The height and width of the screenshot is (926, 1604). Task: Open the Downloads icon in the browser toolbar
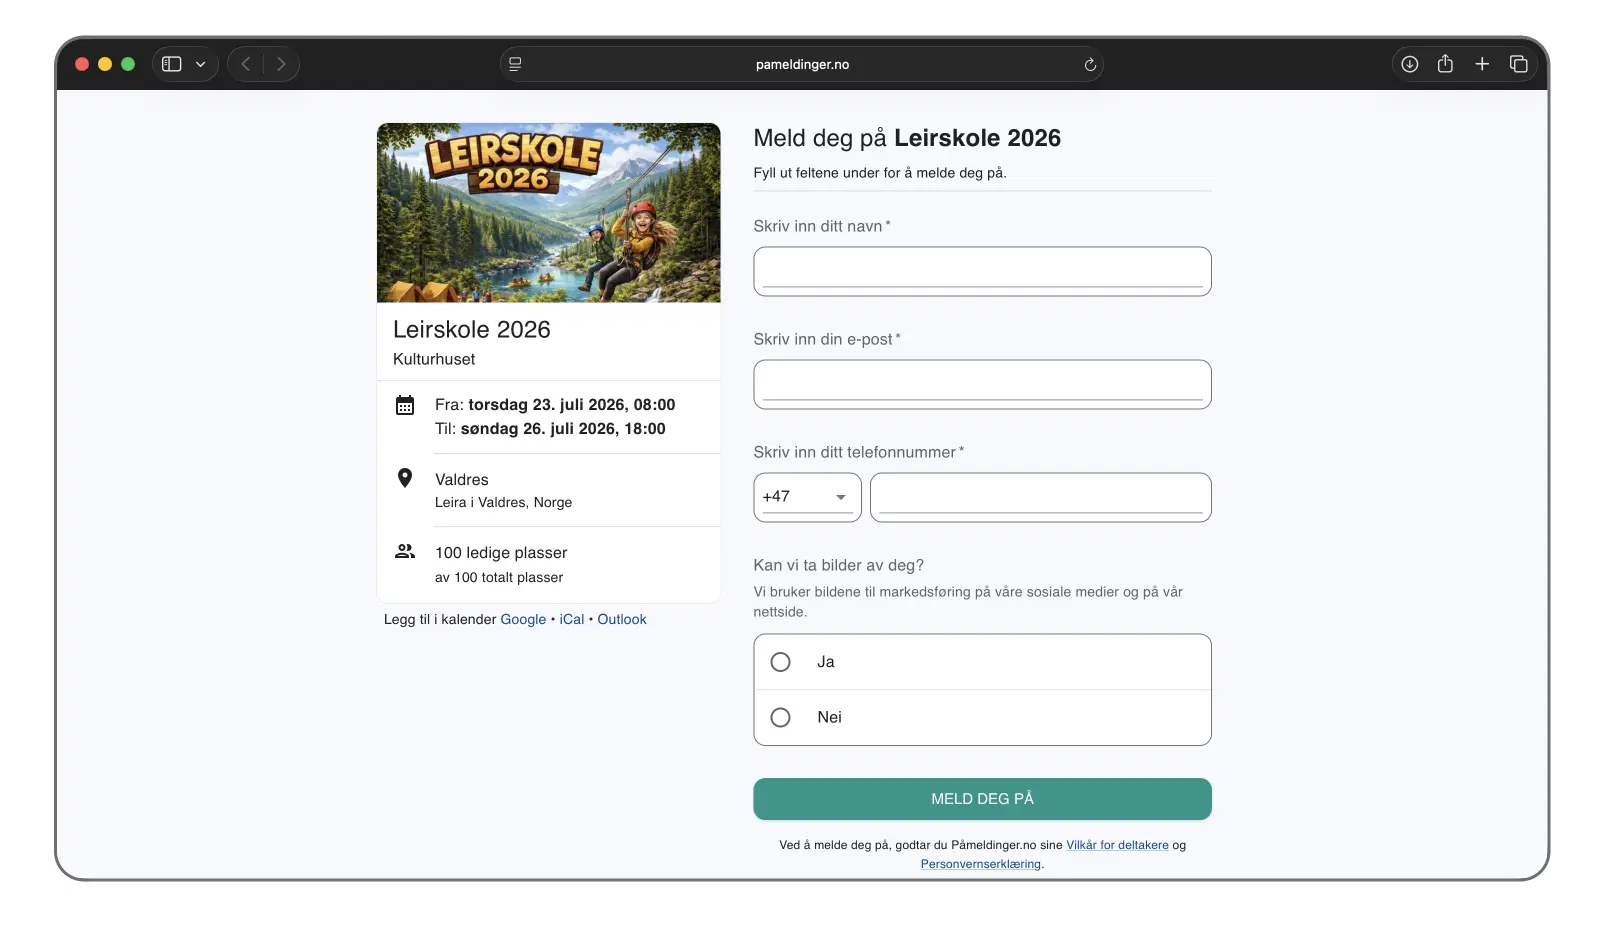tap(1409, 63)
